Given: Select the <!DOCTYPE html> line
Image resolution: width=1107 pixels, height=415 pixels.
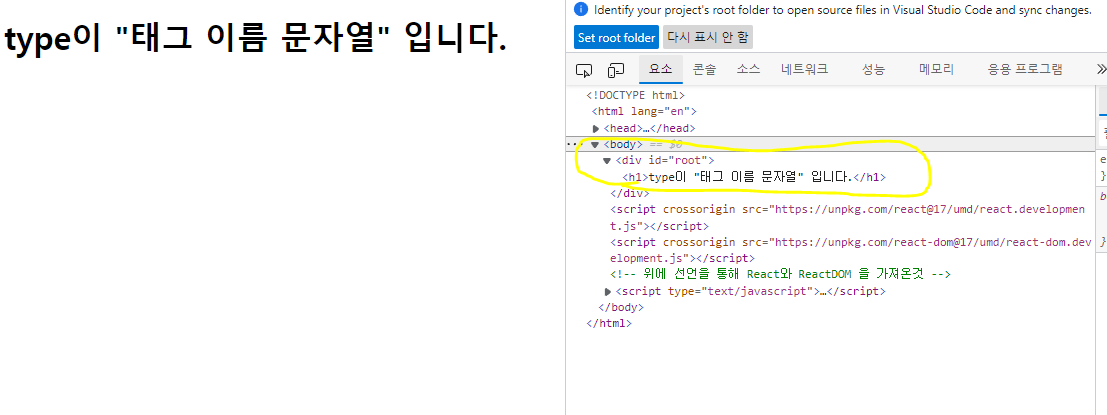Looking at the screenshot, I should point(635,95).
